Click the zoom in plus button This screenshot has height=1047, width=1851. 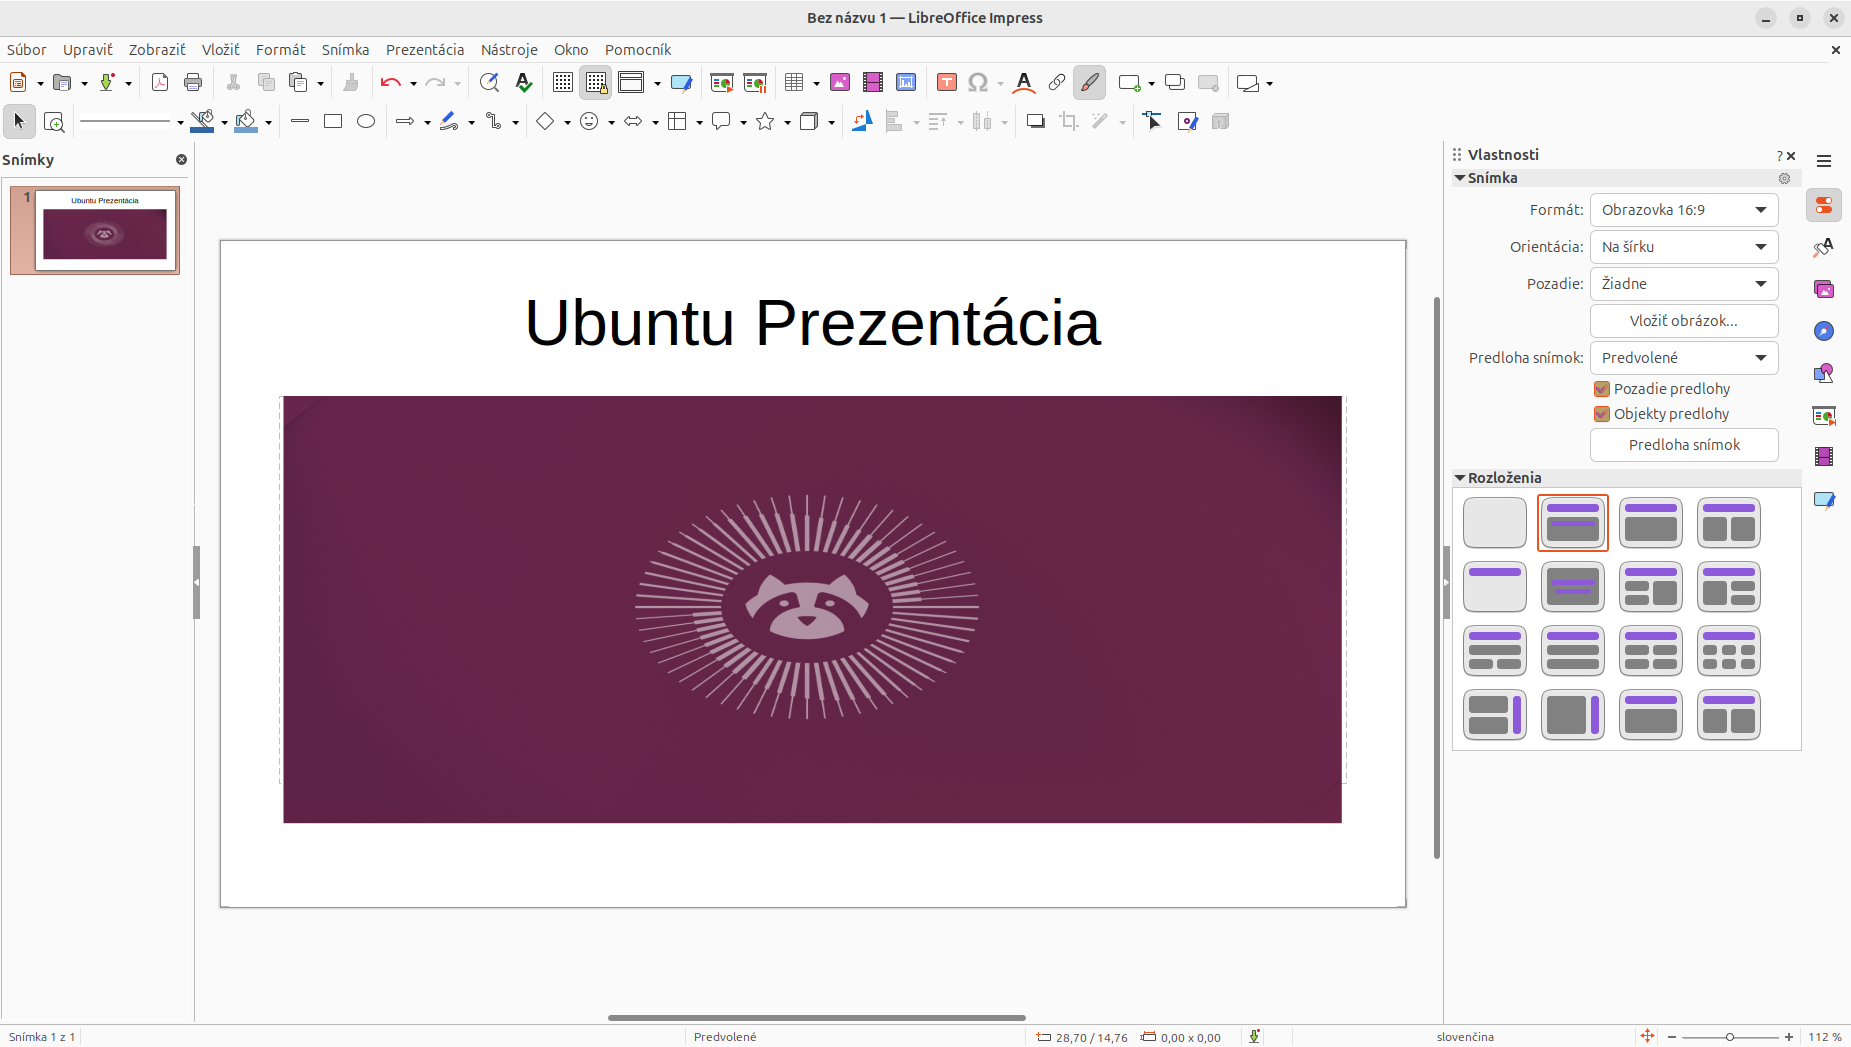coord(1789,1037)
